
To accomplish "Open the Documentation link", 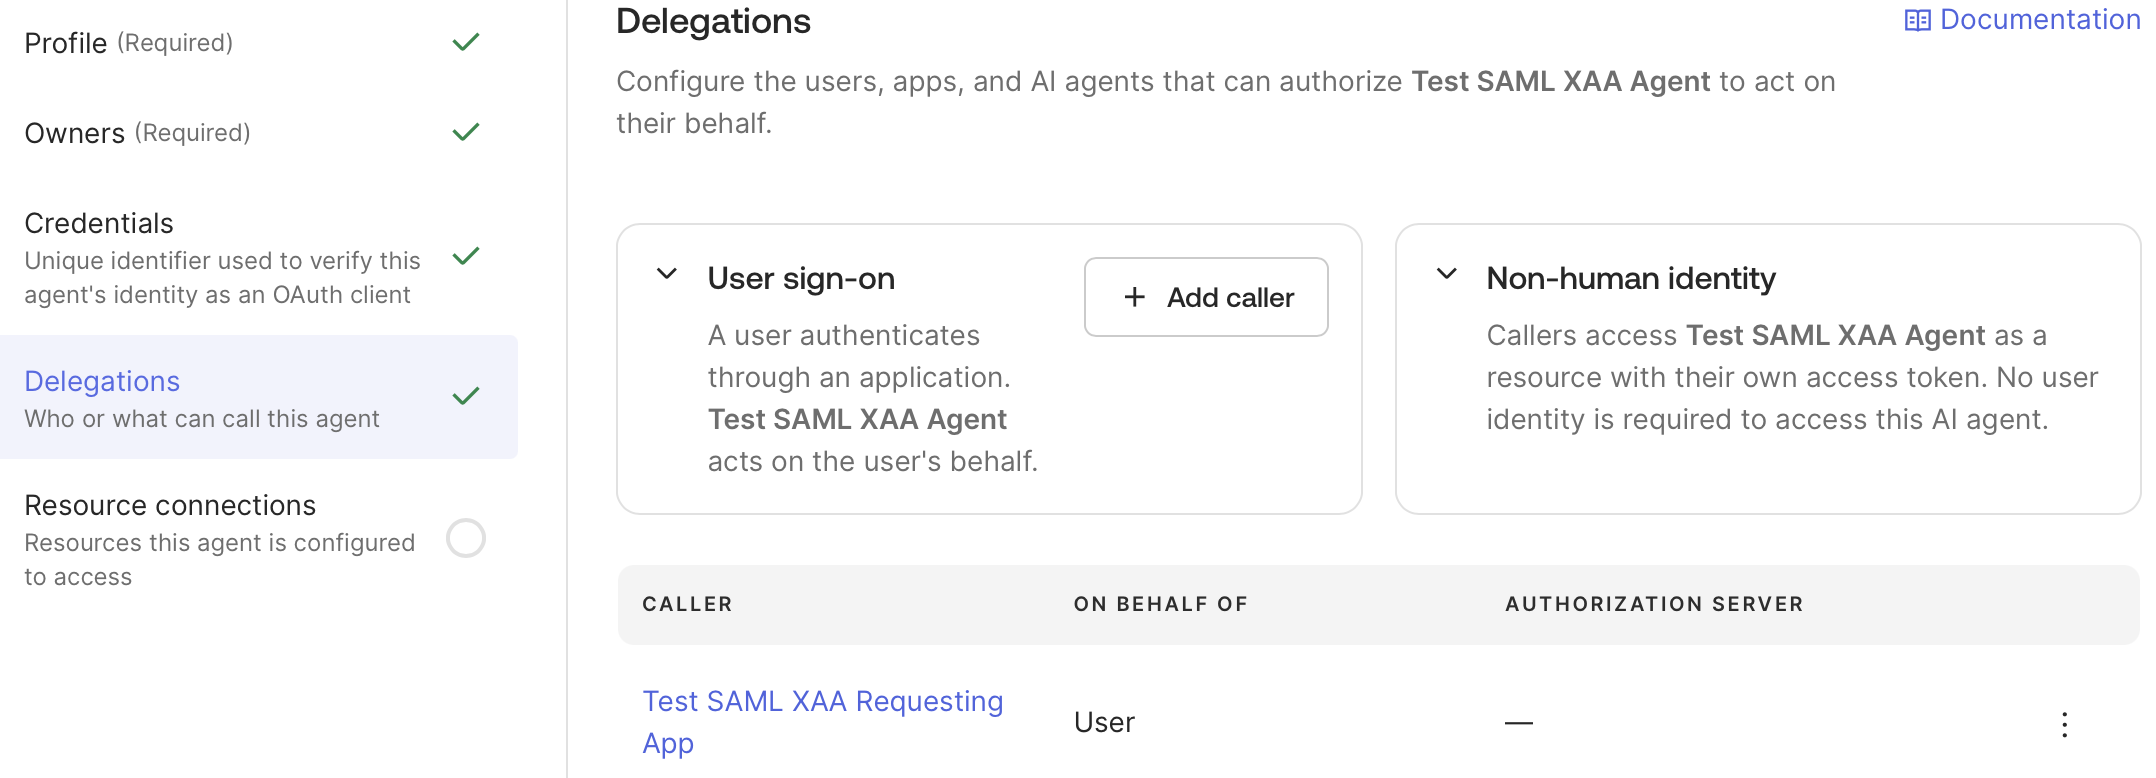I will click(x=2040, y=20).
